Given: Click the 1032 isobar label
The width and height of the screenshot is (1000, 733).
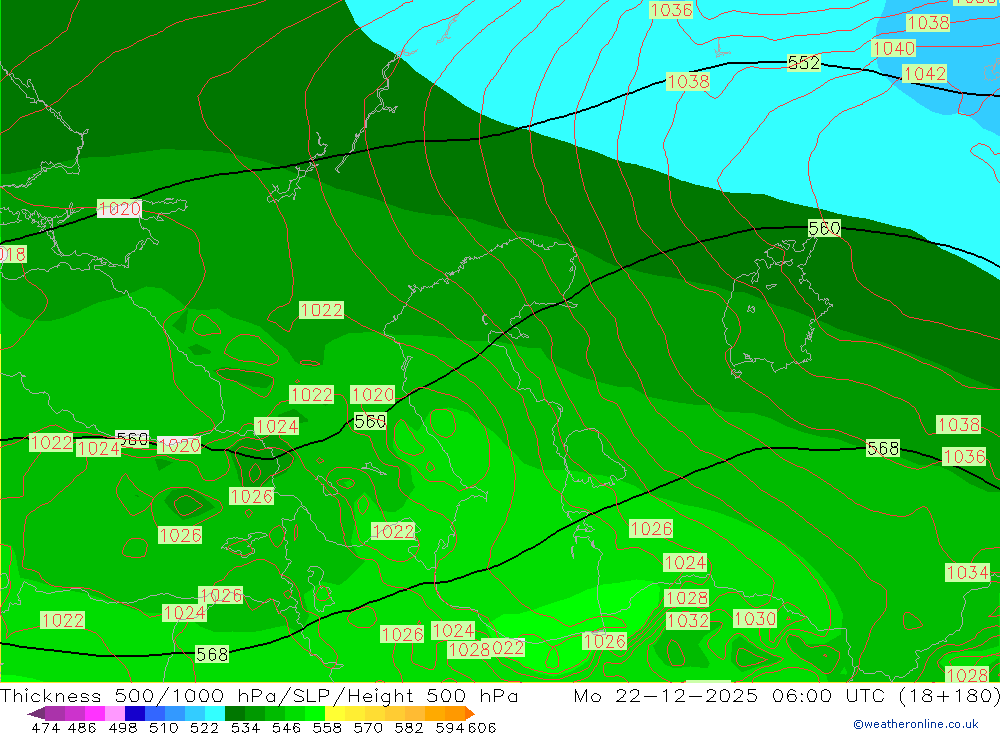Looking at the screenshot, I should point(688,621).
